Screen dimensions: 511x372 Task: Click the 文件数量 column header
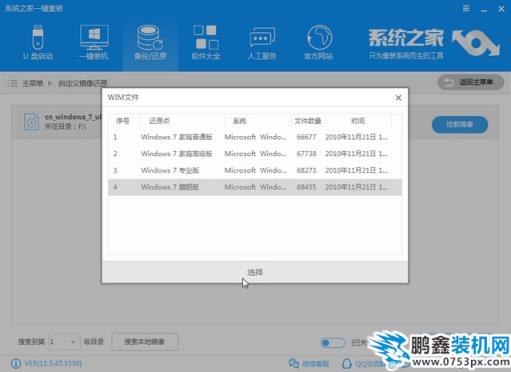(x=307, y=121)
